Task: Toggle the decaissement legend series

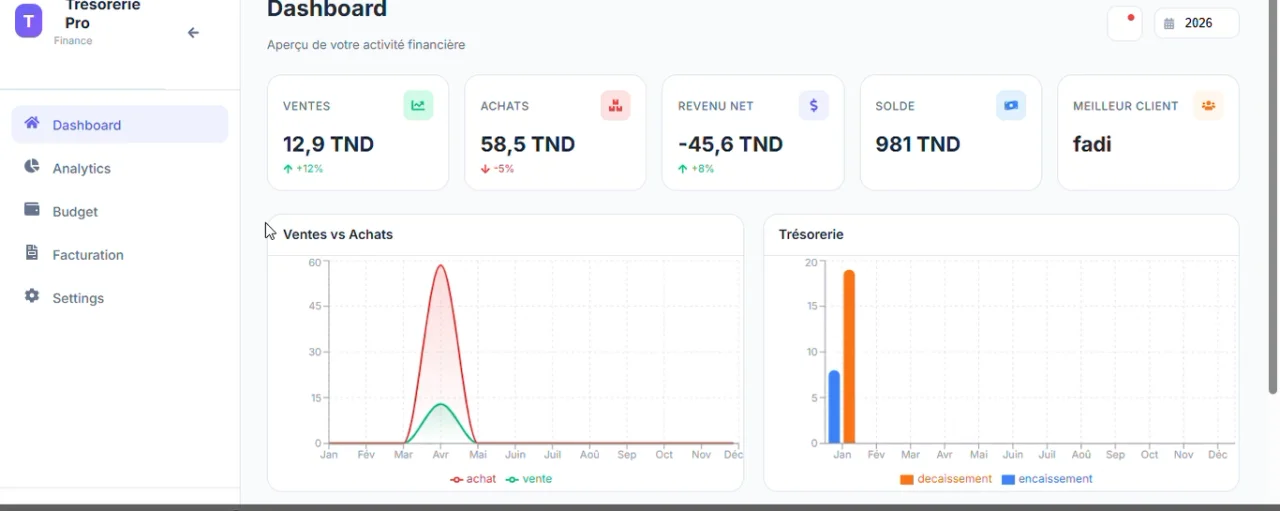Action: [x=946, y=479]
